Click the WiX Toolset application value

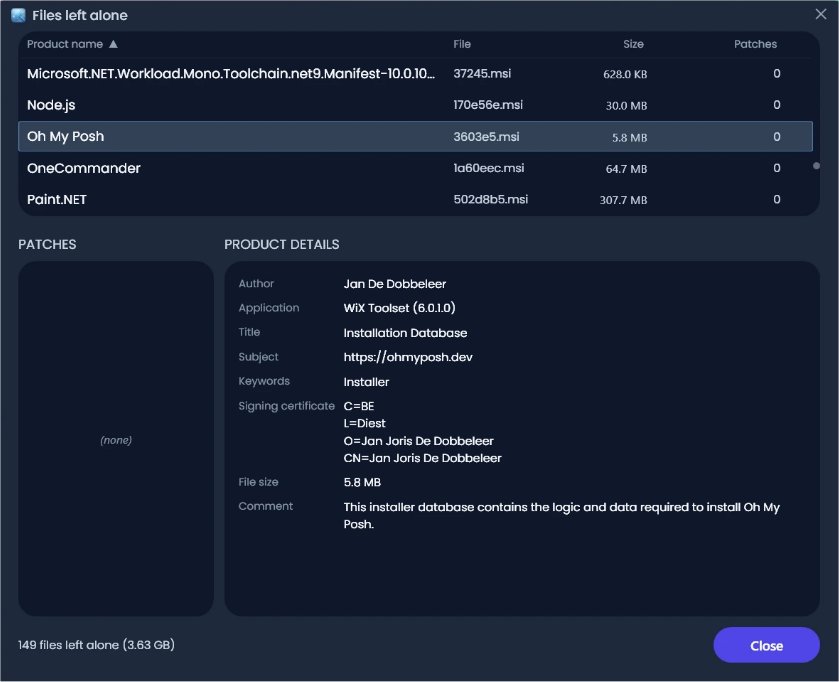coord(399,308)
